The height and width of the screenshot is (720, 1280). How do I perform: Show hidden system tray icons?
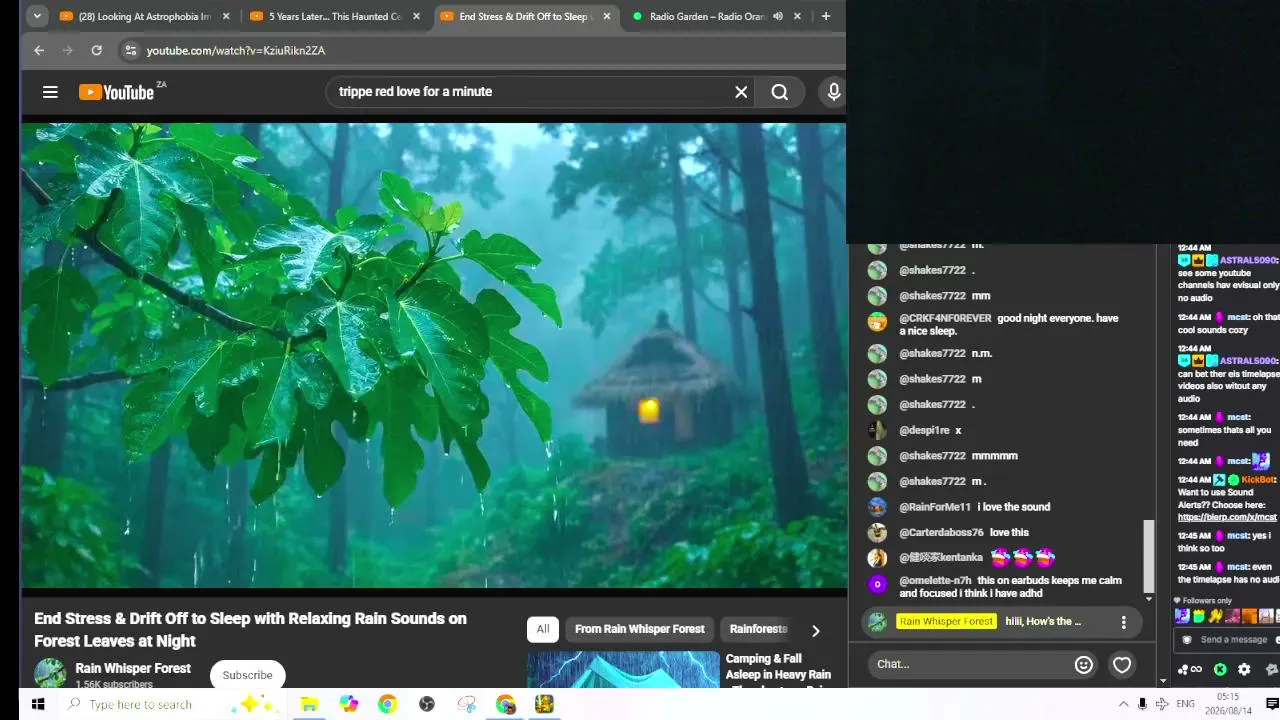[1123, 704]
